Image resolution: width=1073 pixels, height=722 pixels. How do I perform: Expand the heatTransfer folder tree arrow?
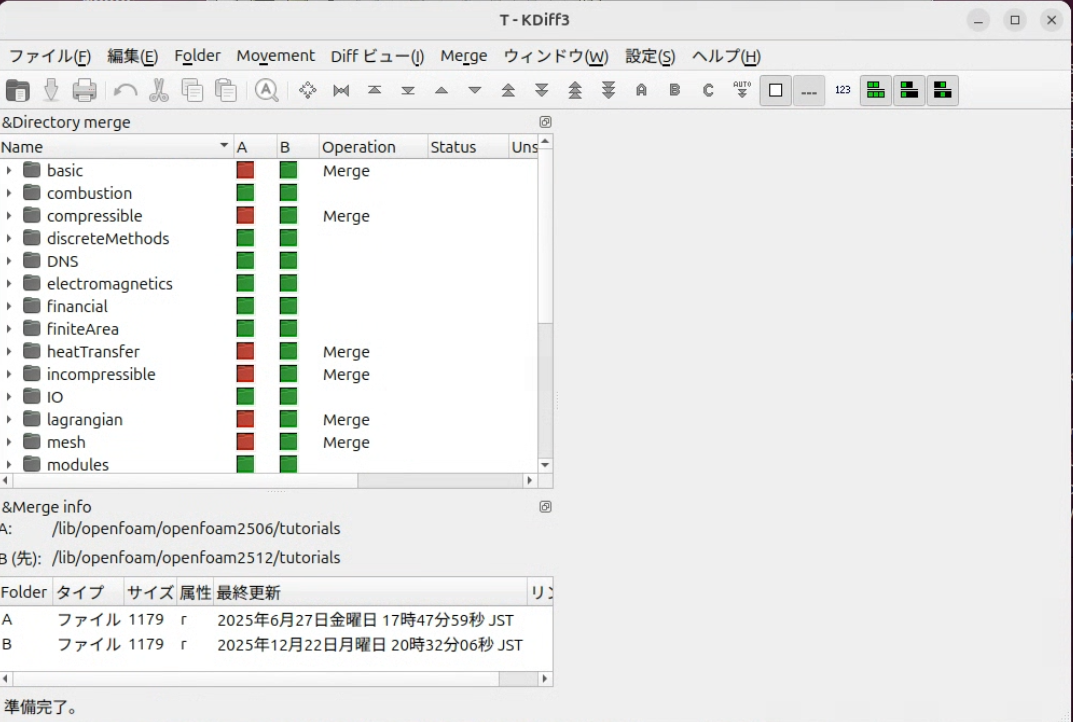(x=9, y=352)
